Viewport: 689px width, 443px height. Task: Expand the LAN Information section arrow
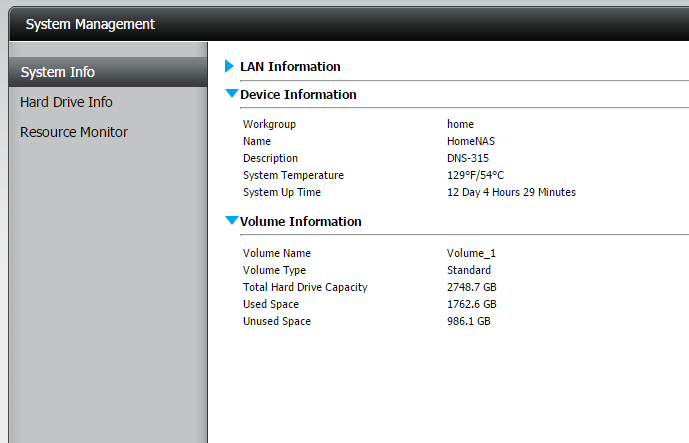pyautogui.click(x=229, y=67)
